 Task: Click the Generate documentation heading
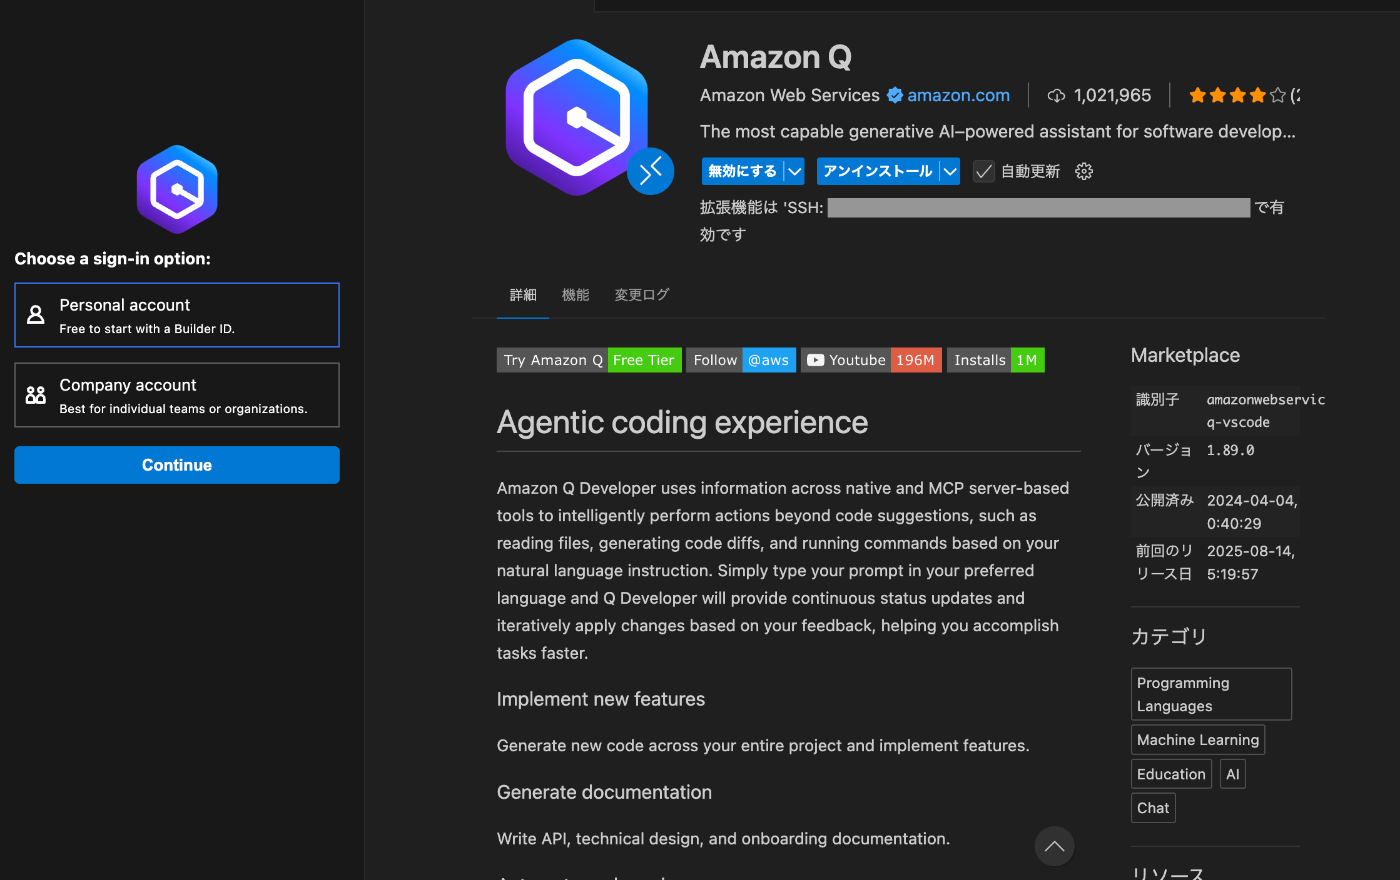[604, 792]
